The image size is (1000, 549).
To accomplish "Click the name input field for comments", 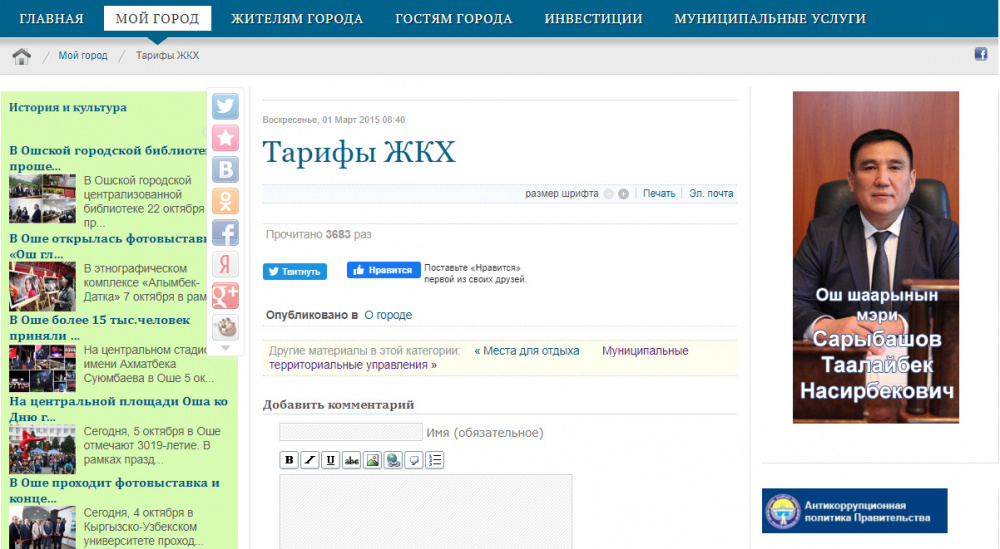I will tap(350, 432).
